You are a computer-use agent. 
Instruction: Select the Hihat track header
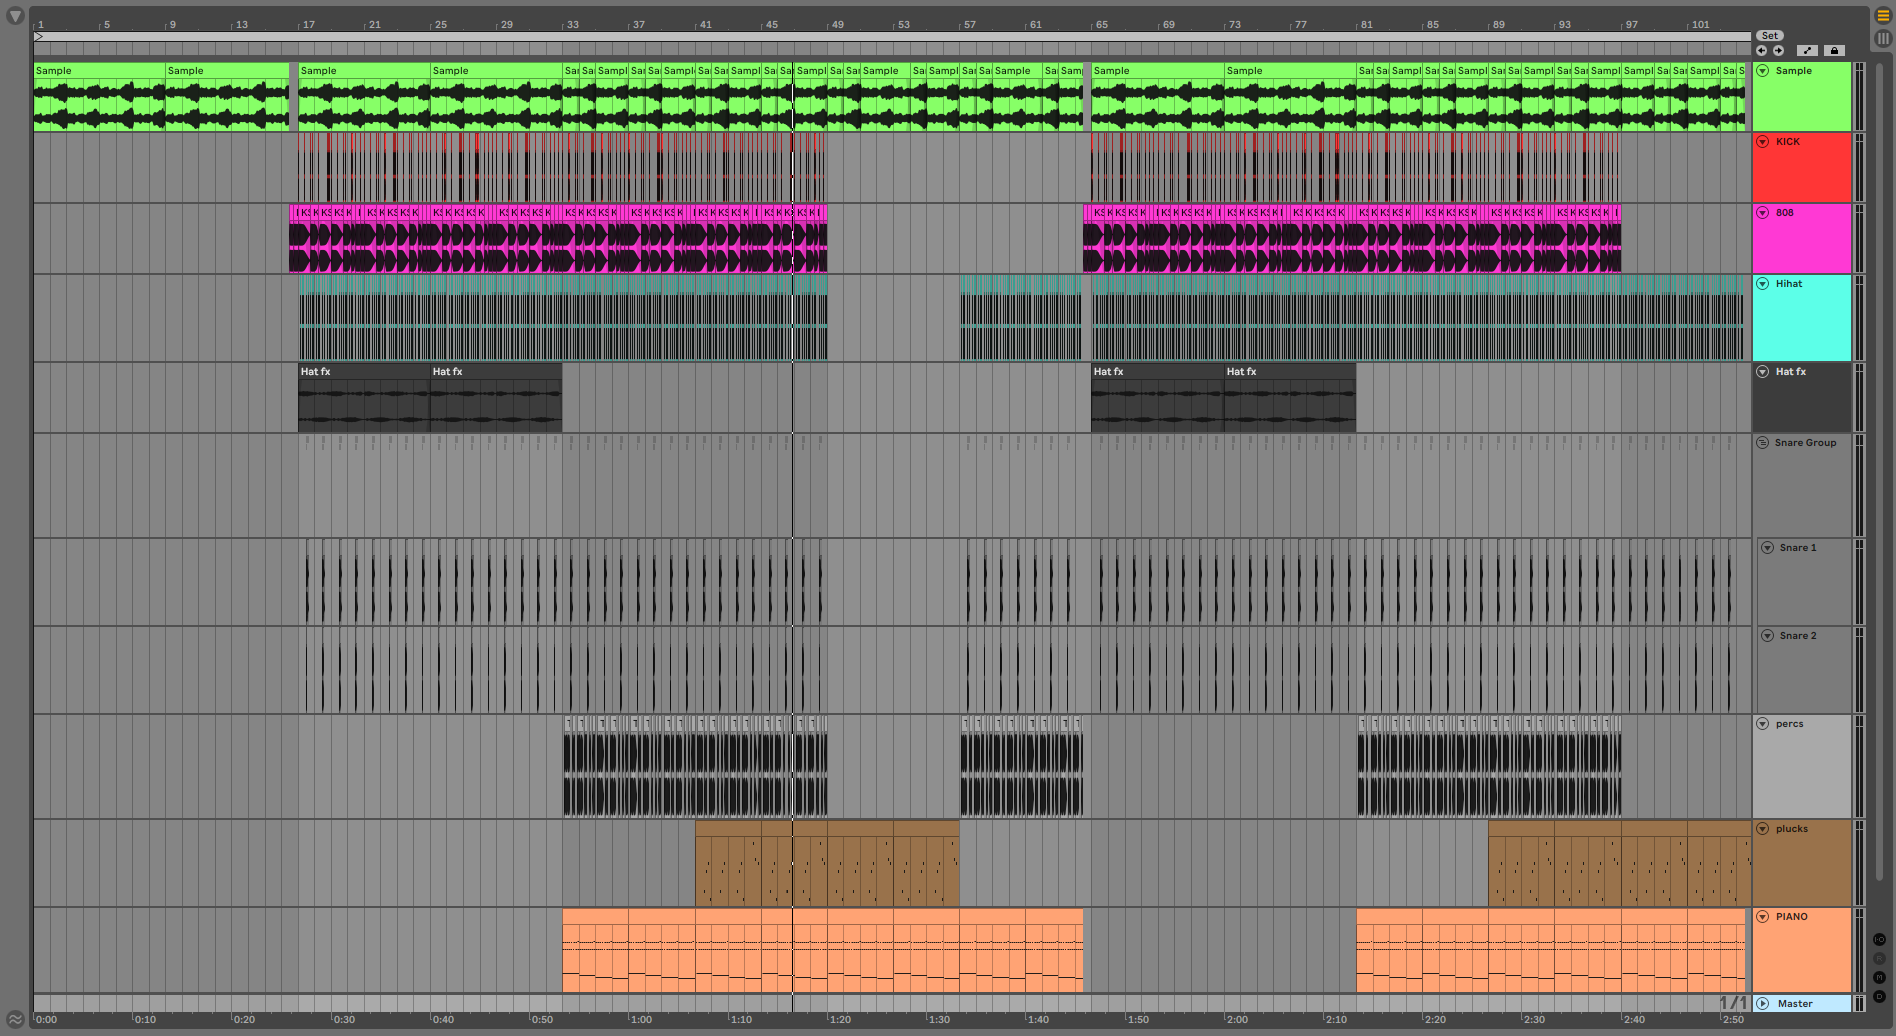click(1802, 317)
